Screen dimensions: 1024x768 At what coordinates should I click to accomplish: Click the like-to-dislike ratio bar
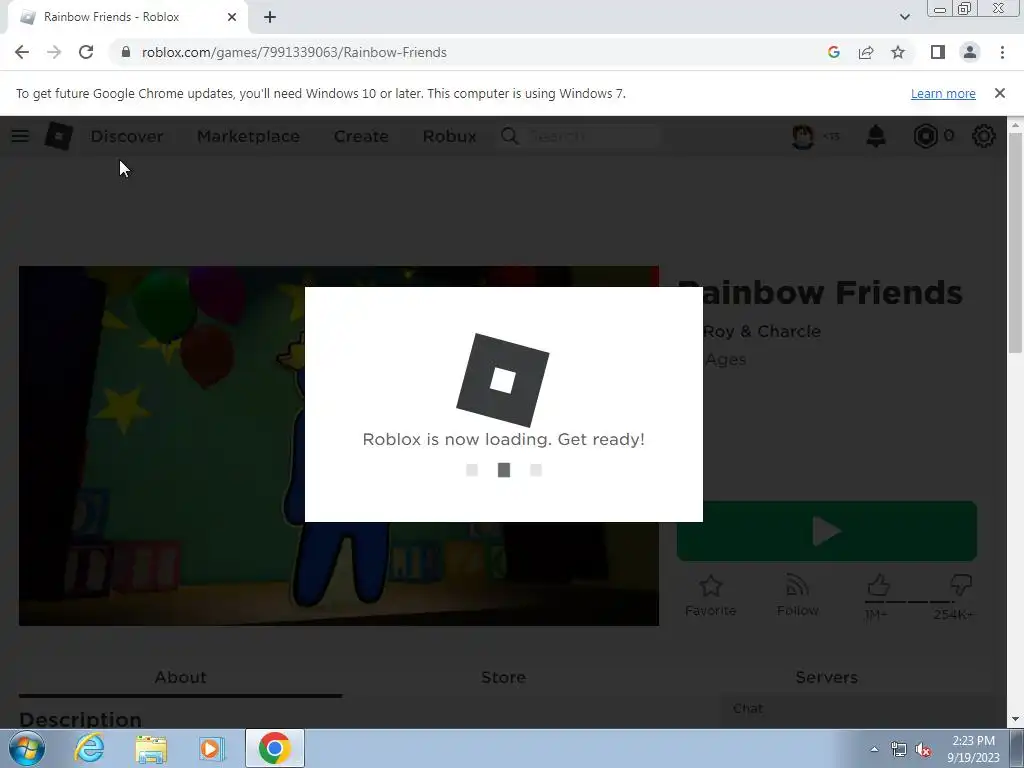pyautogui.click(x=909, y=602)
